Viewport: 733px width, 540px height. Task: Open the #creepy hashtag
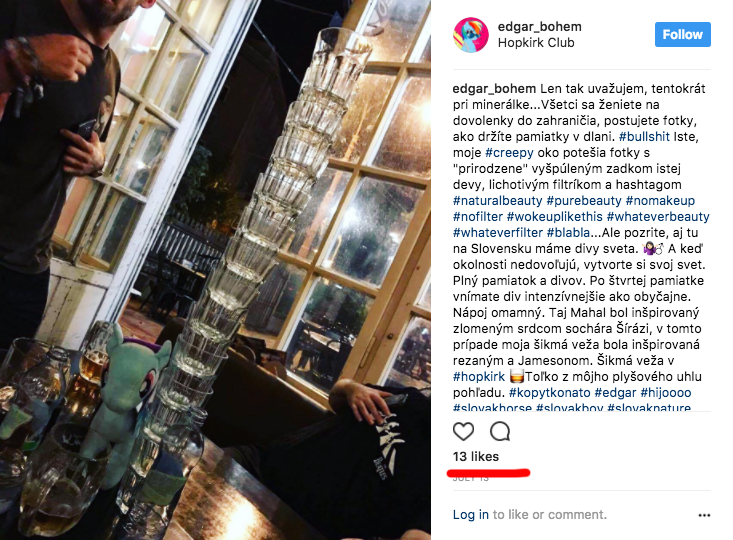click(509, 152)
